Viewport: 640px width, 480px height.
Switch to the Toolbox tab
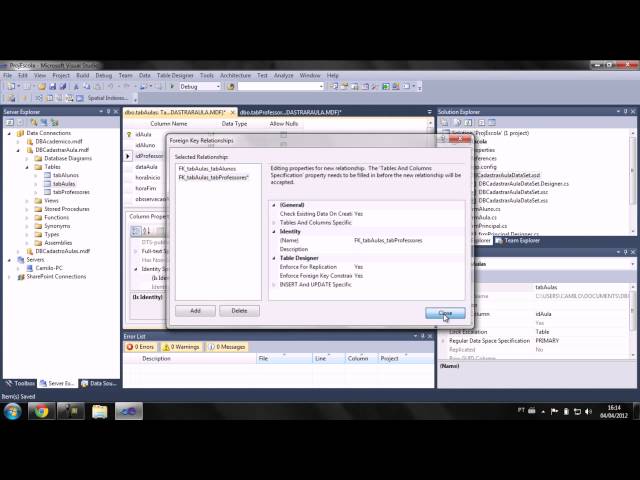[x=20, y=383]
